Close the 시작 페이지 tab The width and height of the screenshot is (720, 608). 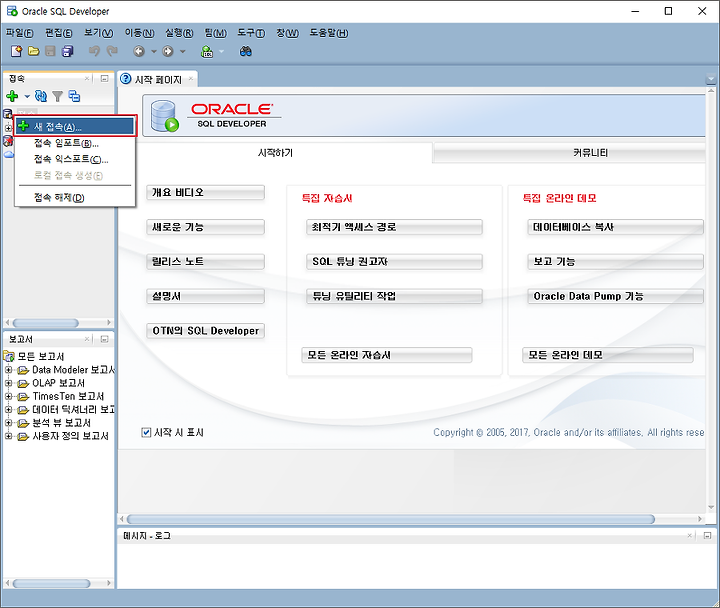(191, 79)
